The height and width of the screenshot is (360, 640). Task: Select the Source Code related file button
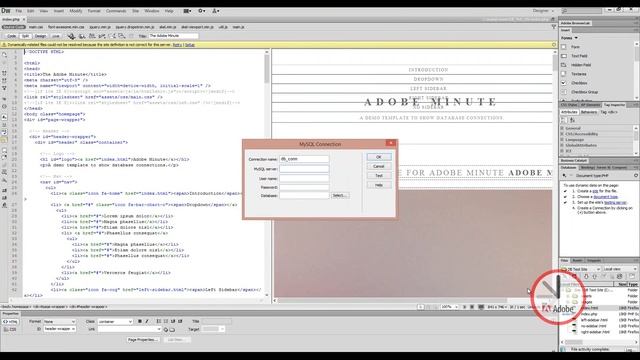(13, 27)
